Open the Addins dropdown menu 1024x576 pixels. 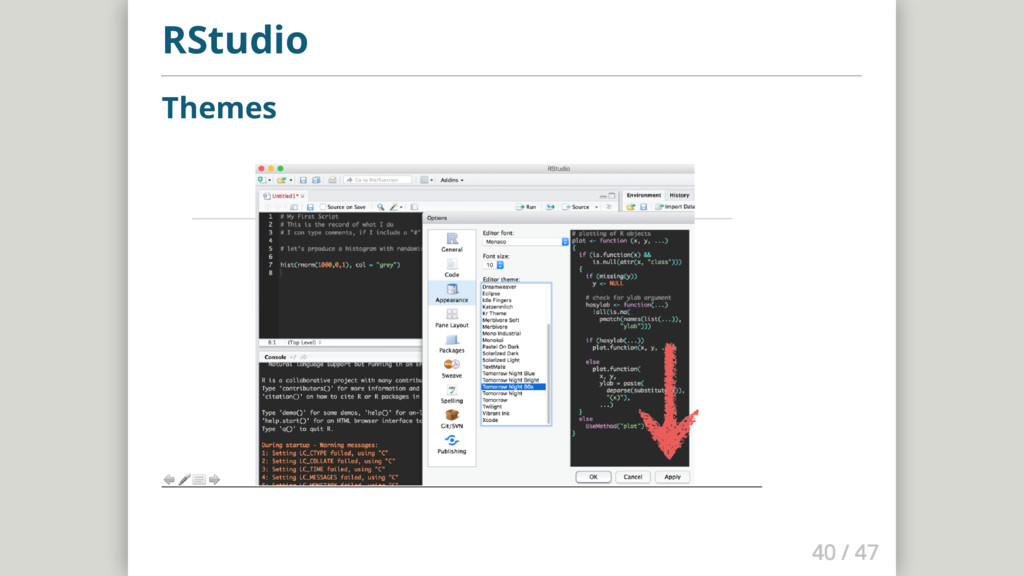[452, 180]
